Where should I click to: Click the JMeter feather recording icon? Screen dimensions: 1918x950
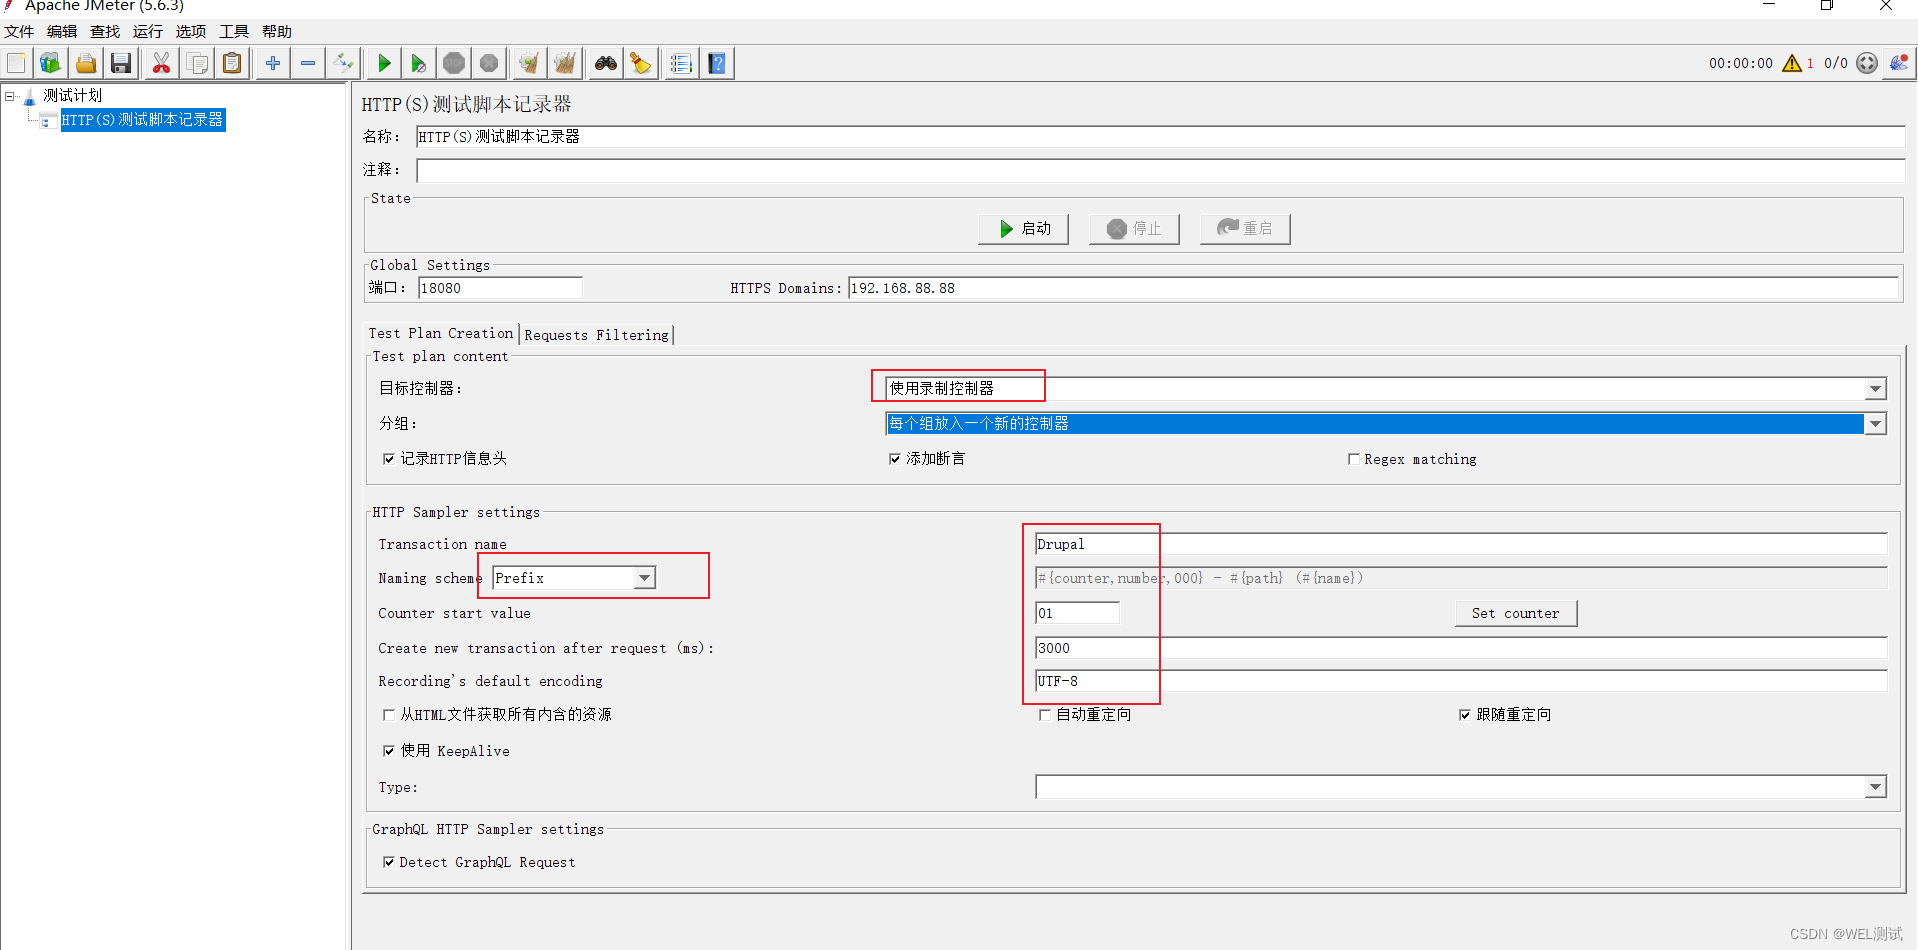tap(1898, 63)
